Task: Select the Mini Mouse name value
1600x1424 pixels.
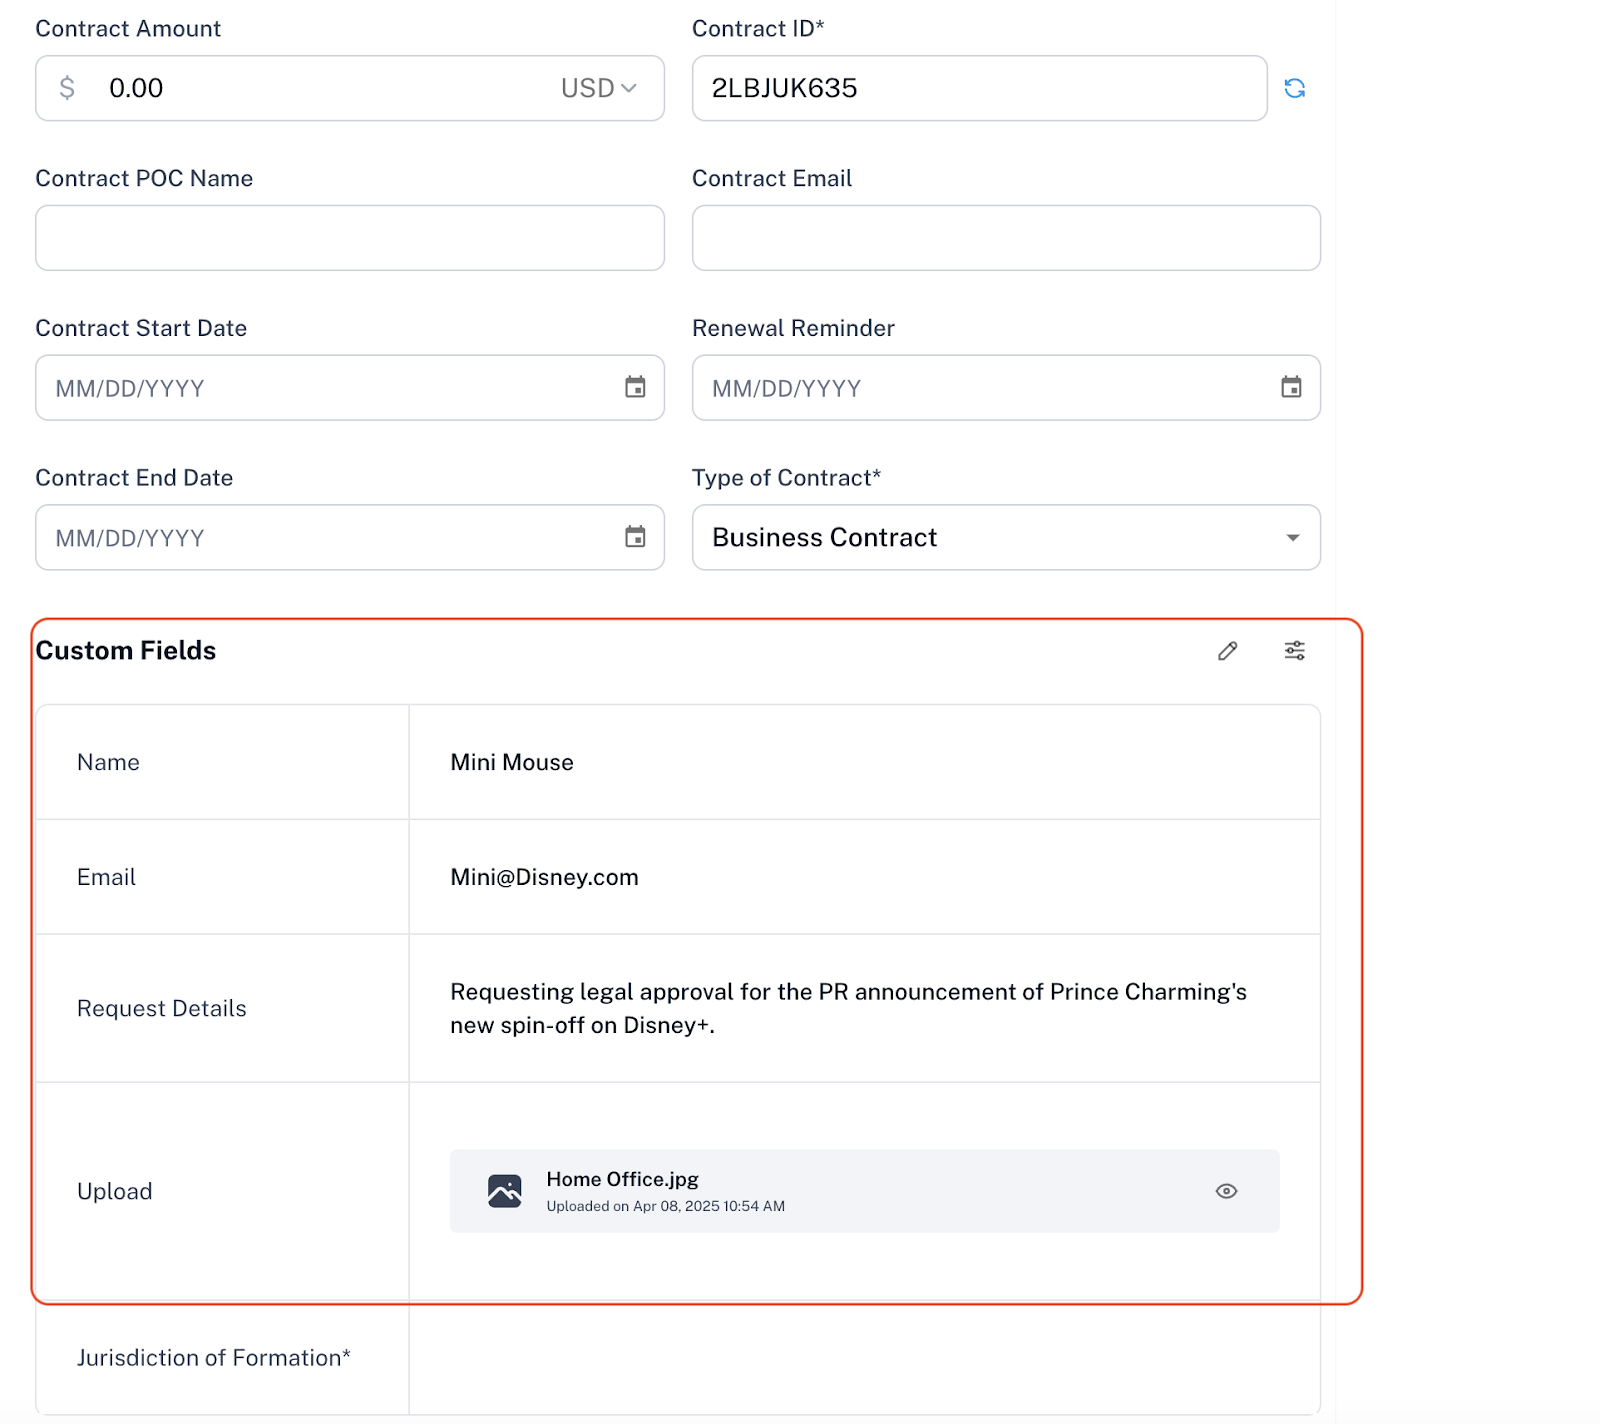Action: point(512,762)
